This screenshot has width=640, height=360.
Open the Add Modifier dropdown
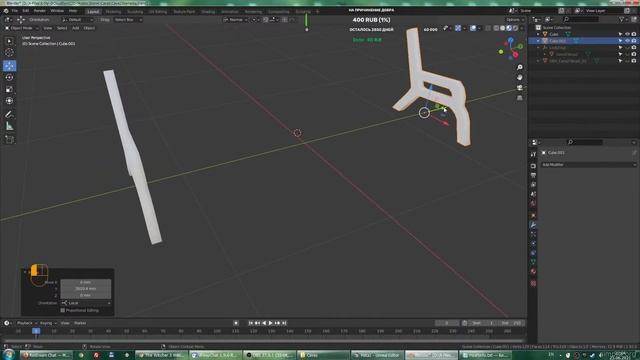point(589,164)
